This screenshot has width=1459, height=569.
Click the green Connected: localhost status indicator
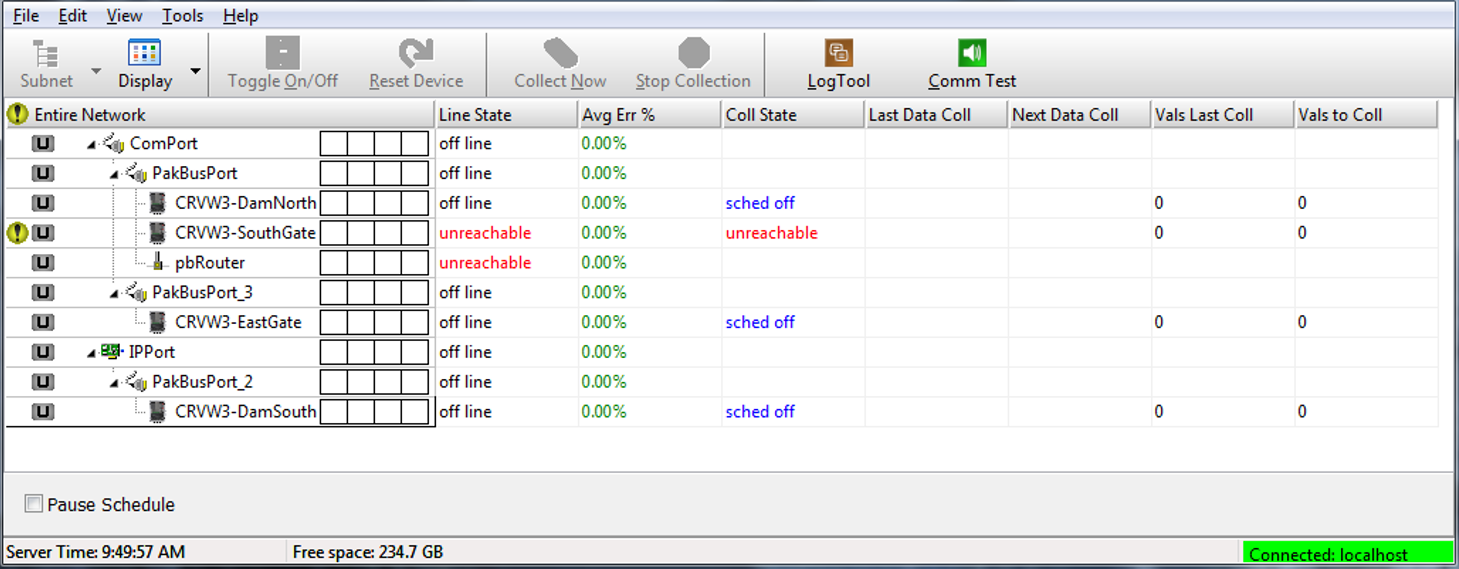pyautogui.click(x=1347, y=553)
